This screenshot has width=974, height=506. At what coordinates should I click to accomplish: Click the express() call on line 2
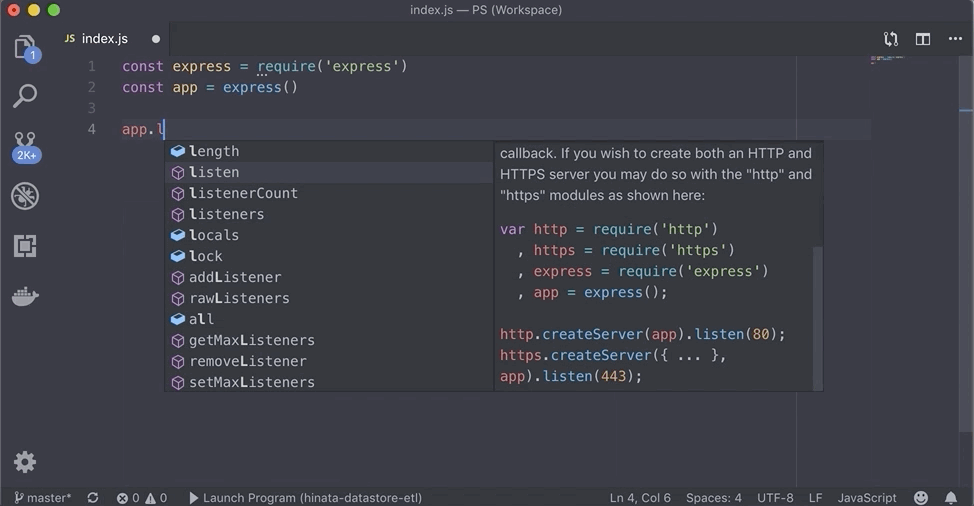click(x=260, y=88)
